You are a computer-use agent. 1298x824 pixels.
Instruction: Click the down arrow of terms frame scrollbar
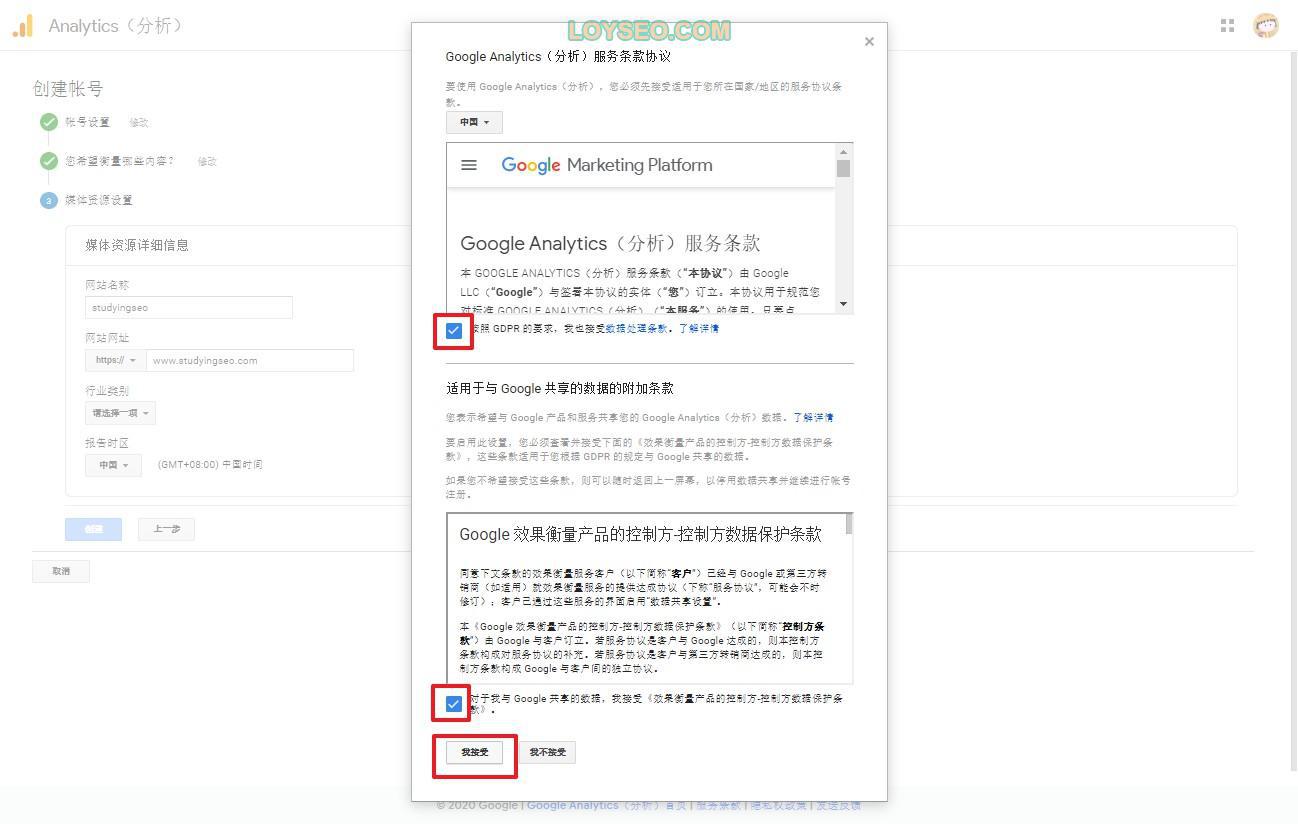click(x=843, y=304)
